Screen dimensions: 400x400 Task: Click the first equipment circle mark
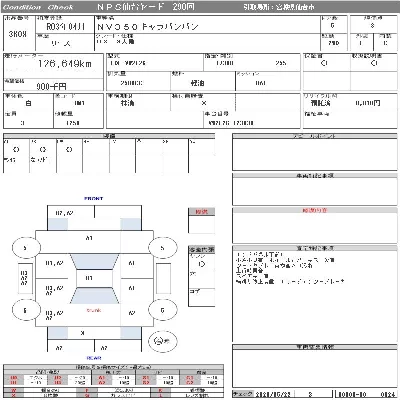point(16,150)
